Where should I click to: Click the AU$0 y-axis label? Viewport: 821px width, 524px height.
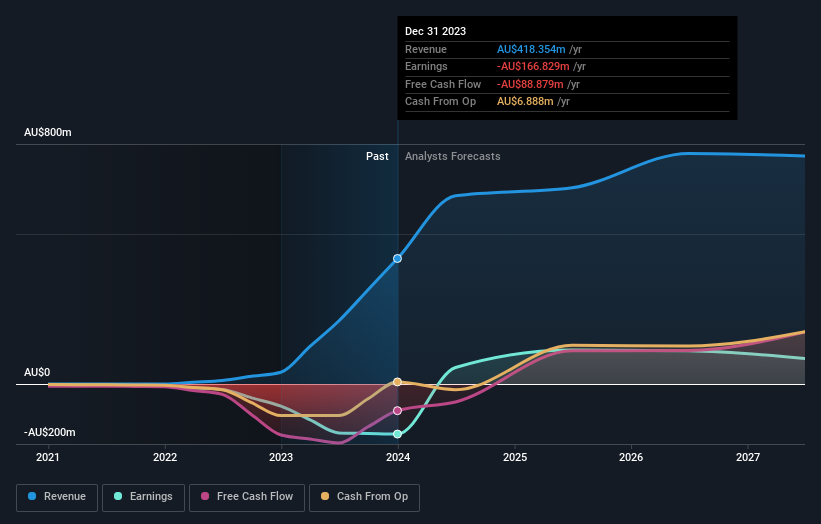[37, 372]
